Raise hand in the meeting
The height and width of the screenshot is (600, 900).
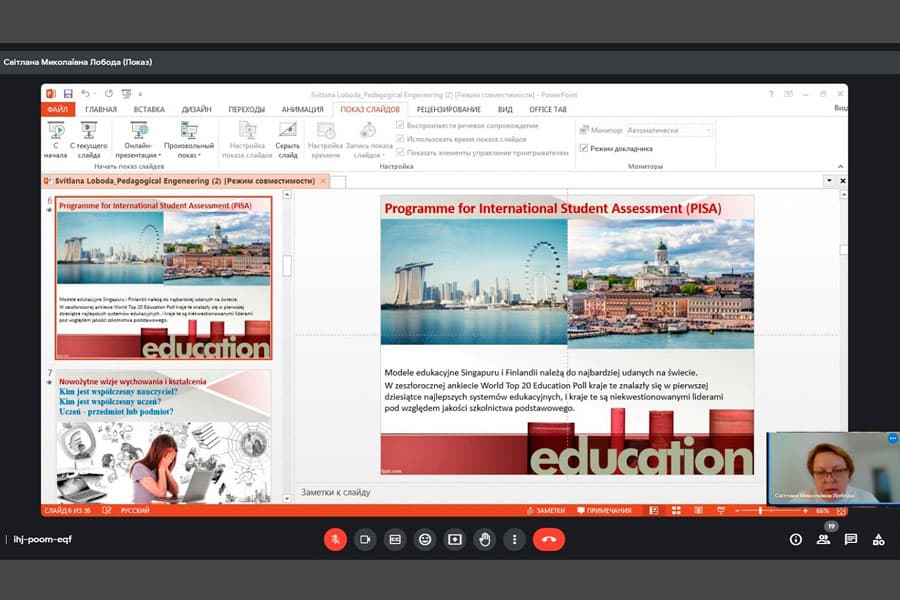click(485, 539)
